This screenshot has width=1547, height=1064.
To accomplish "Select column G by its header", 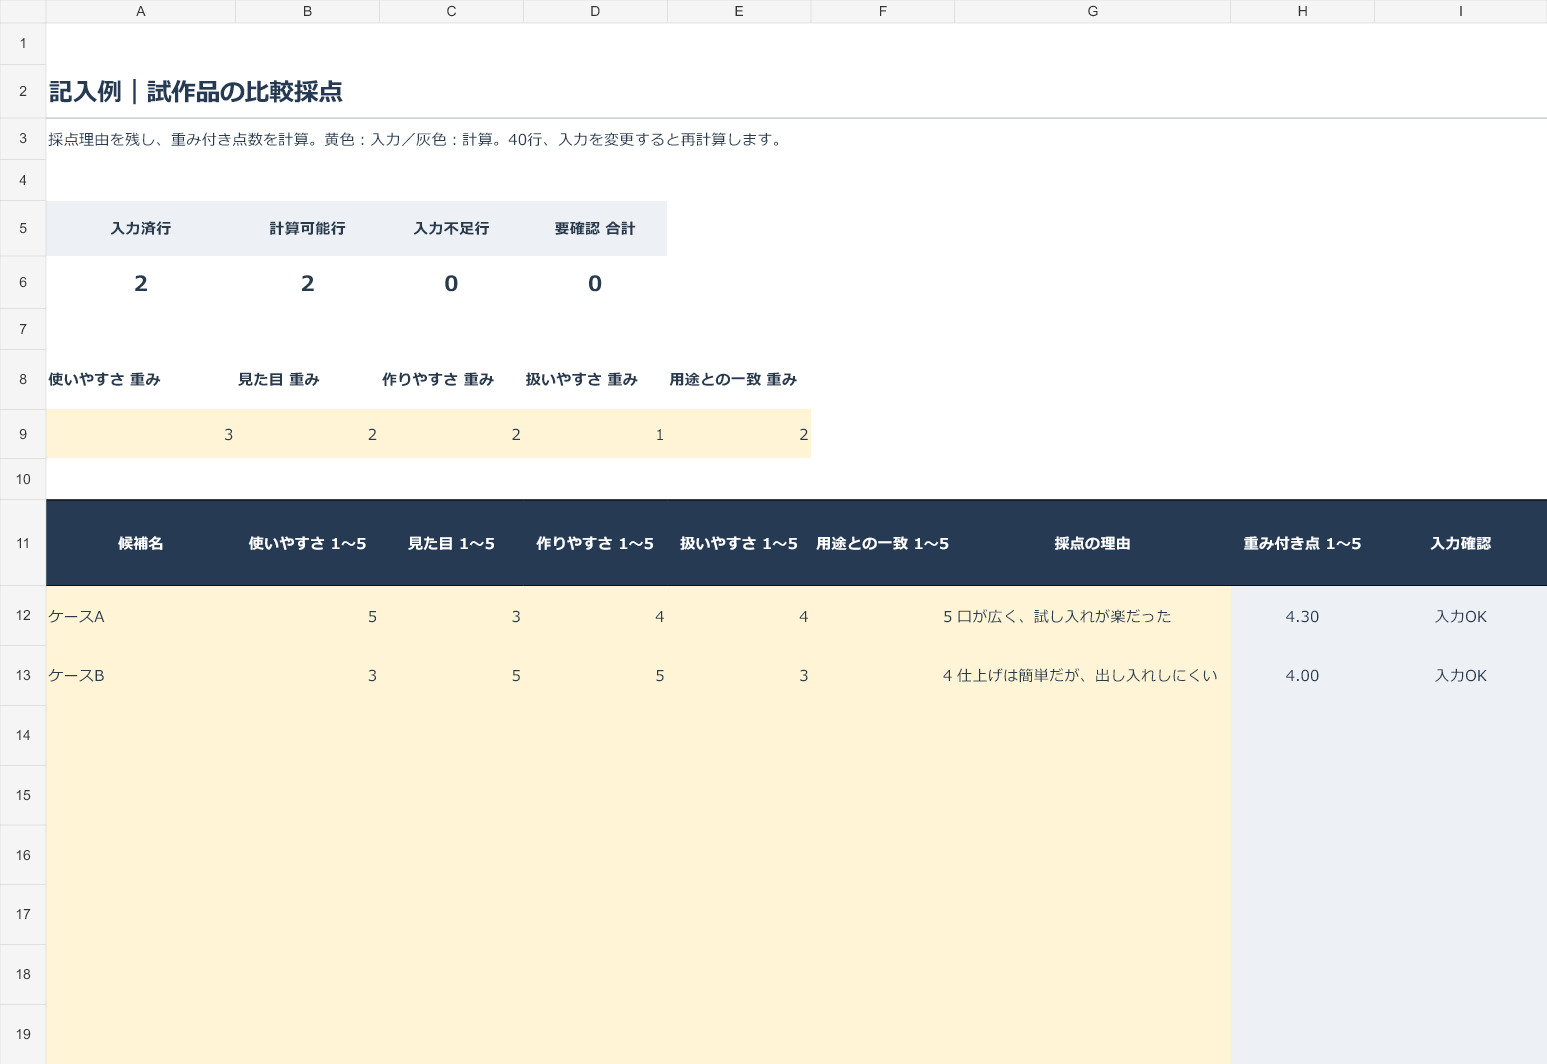I will [x=1092, y=11].
